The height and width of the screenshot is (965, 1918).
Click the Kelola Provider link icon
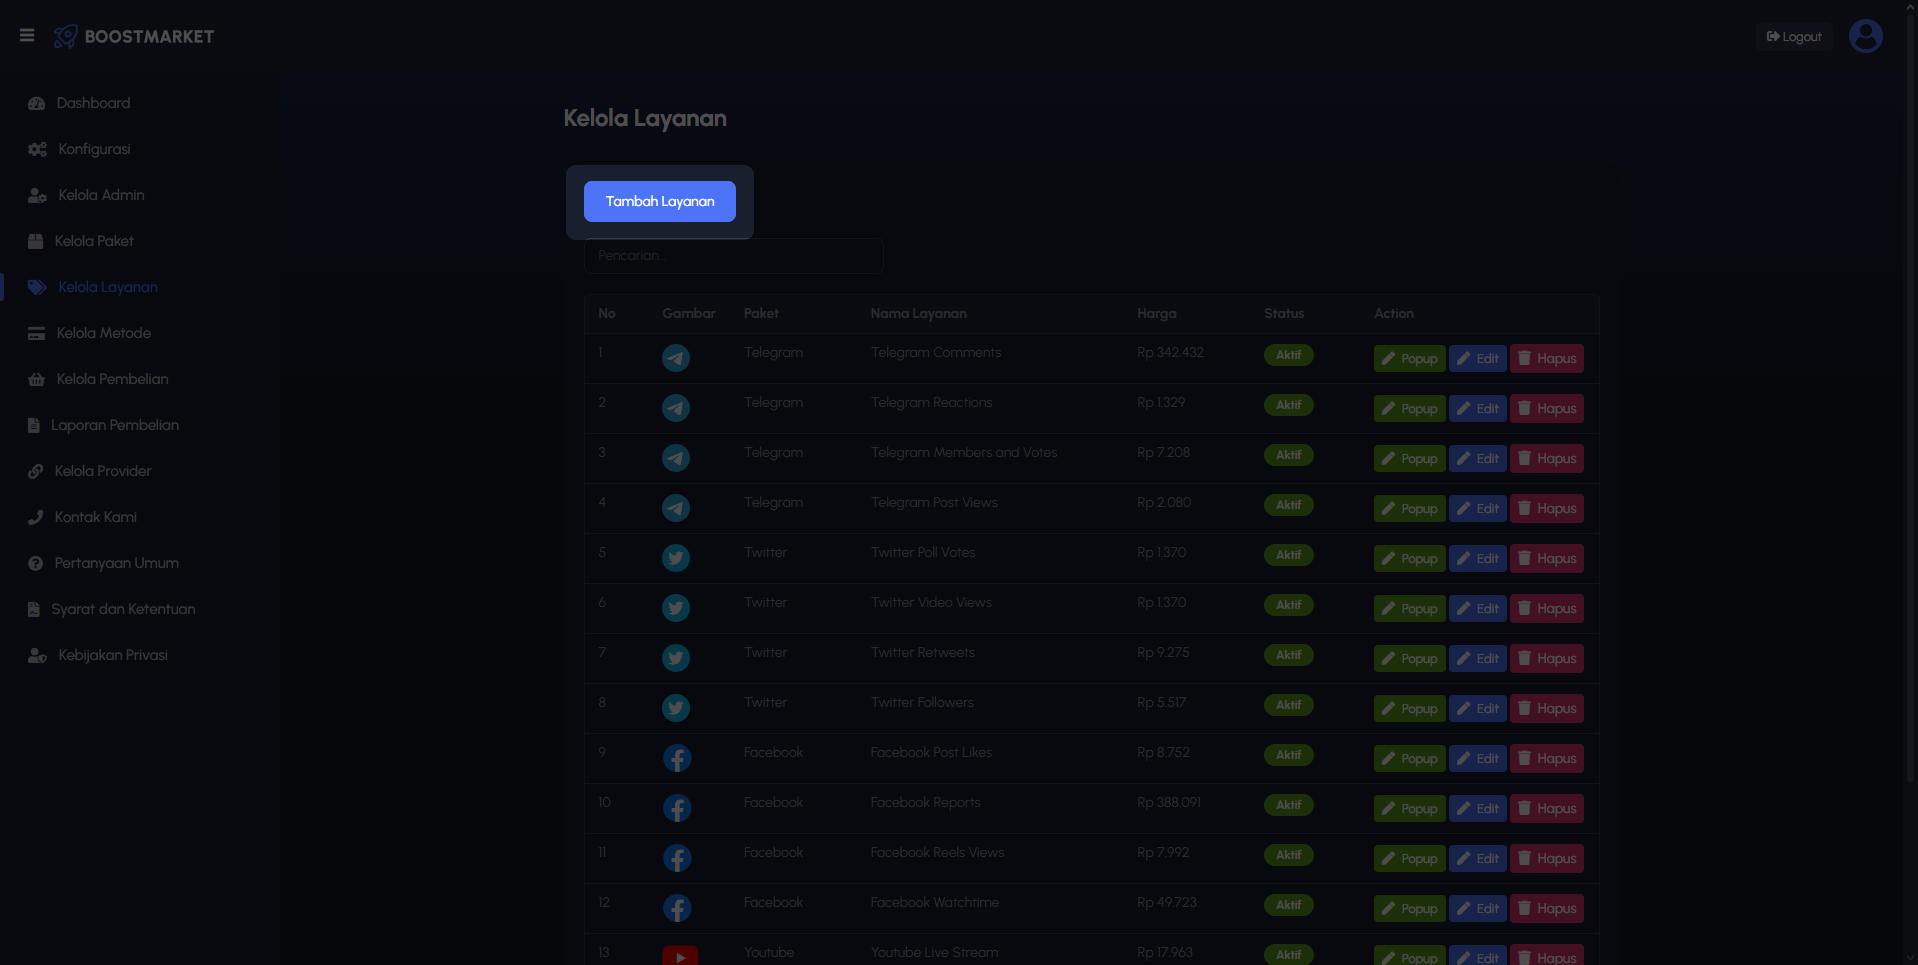[36, 471]
